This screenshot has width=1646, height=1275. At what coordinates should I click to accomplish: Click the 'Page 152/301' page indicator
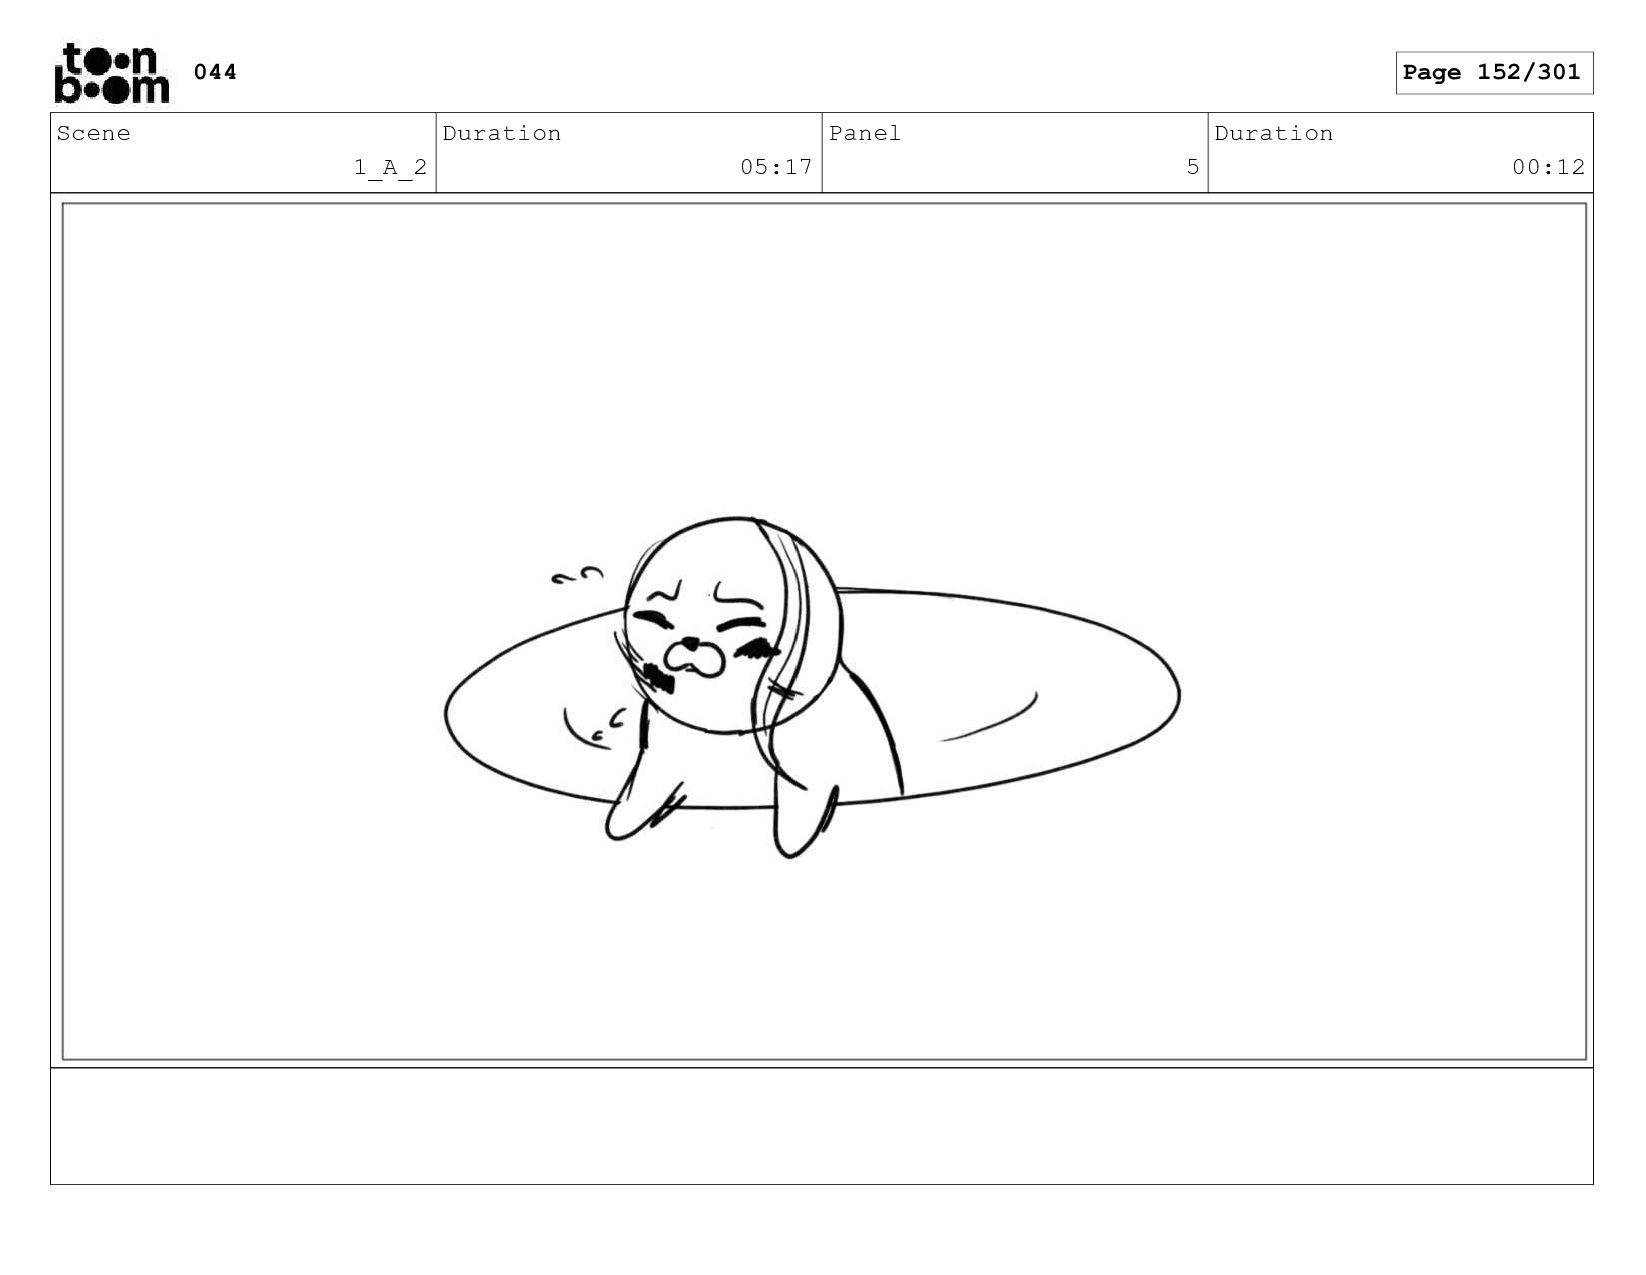coord(1494,73)
